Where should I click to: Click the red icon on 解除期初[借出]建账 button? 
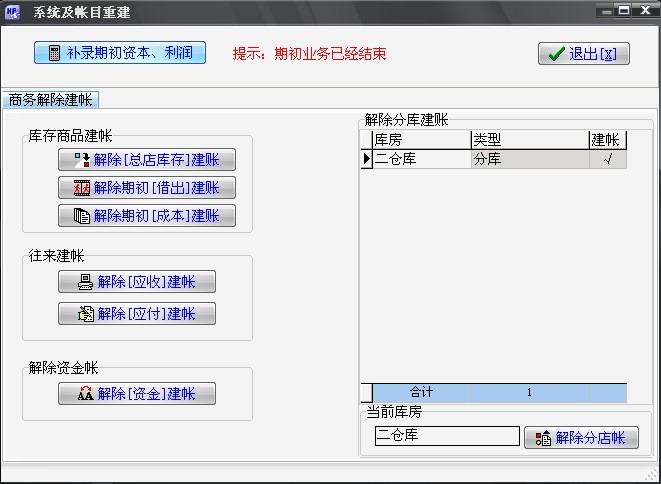click(x=82, y=188)
